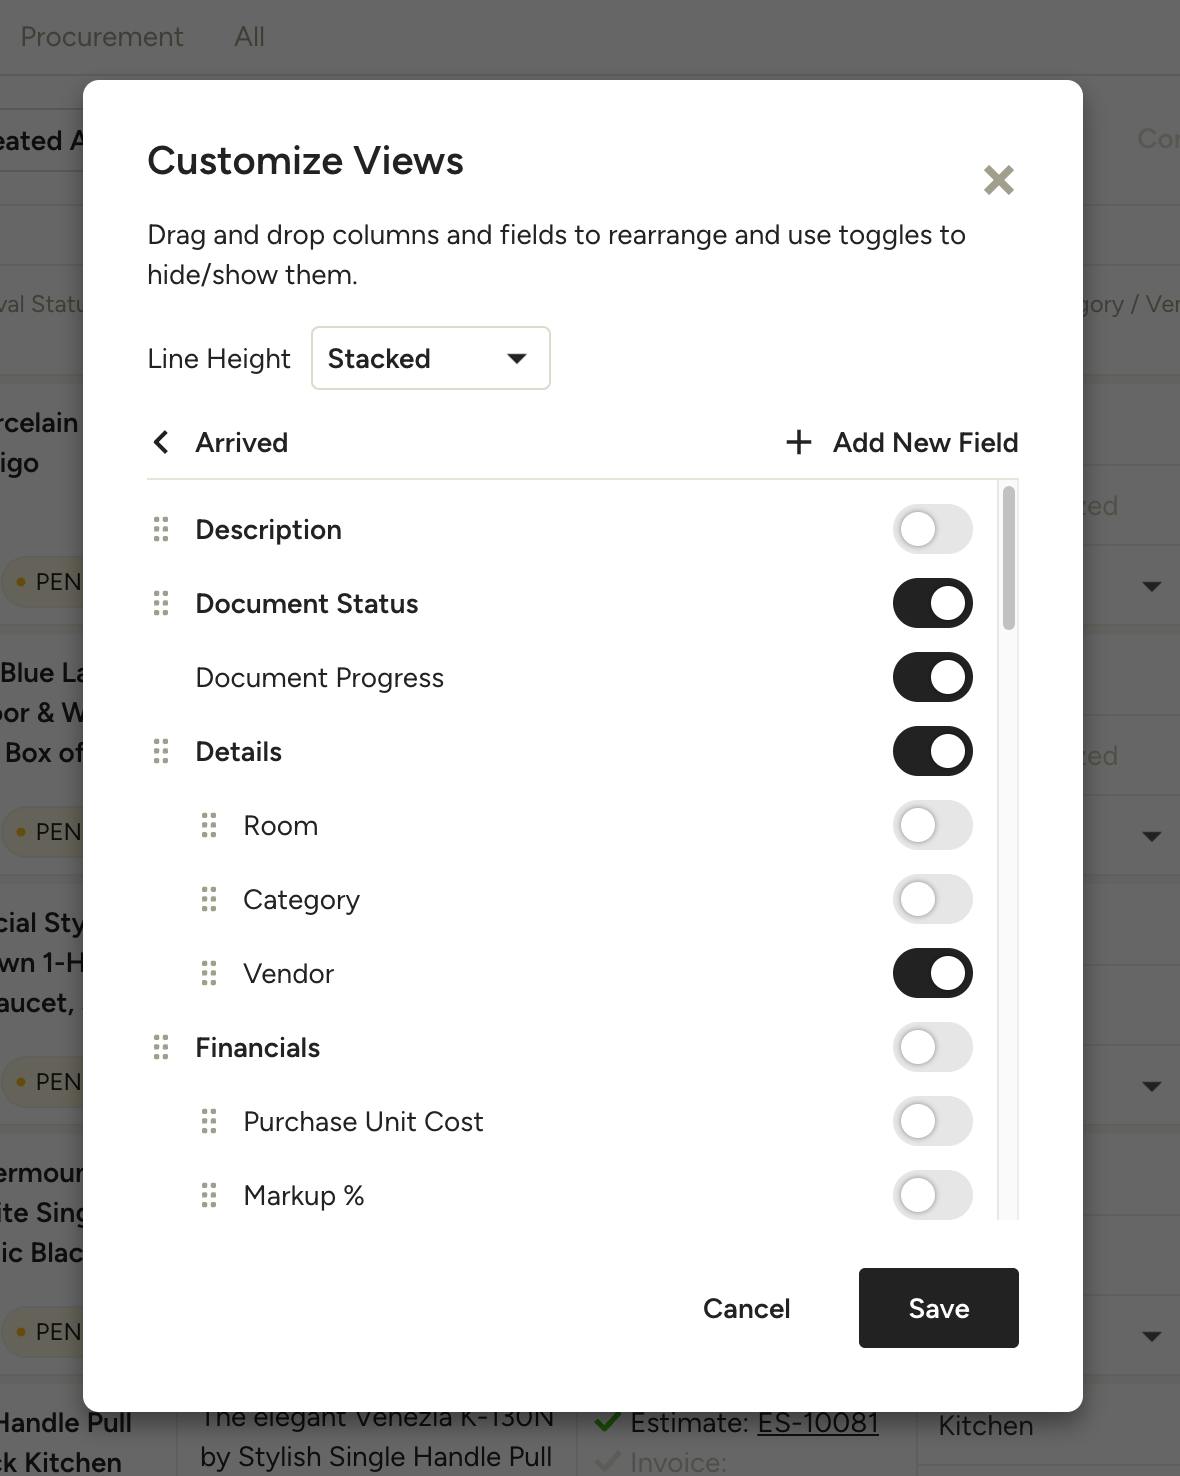Image resolution: width=1180 pixels, height=1476 pixels.
Task: Switch to the Procurement tab
Action: coord(102,37)
